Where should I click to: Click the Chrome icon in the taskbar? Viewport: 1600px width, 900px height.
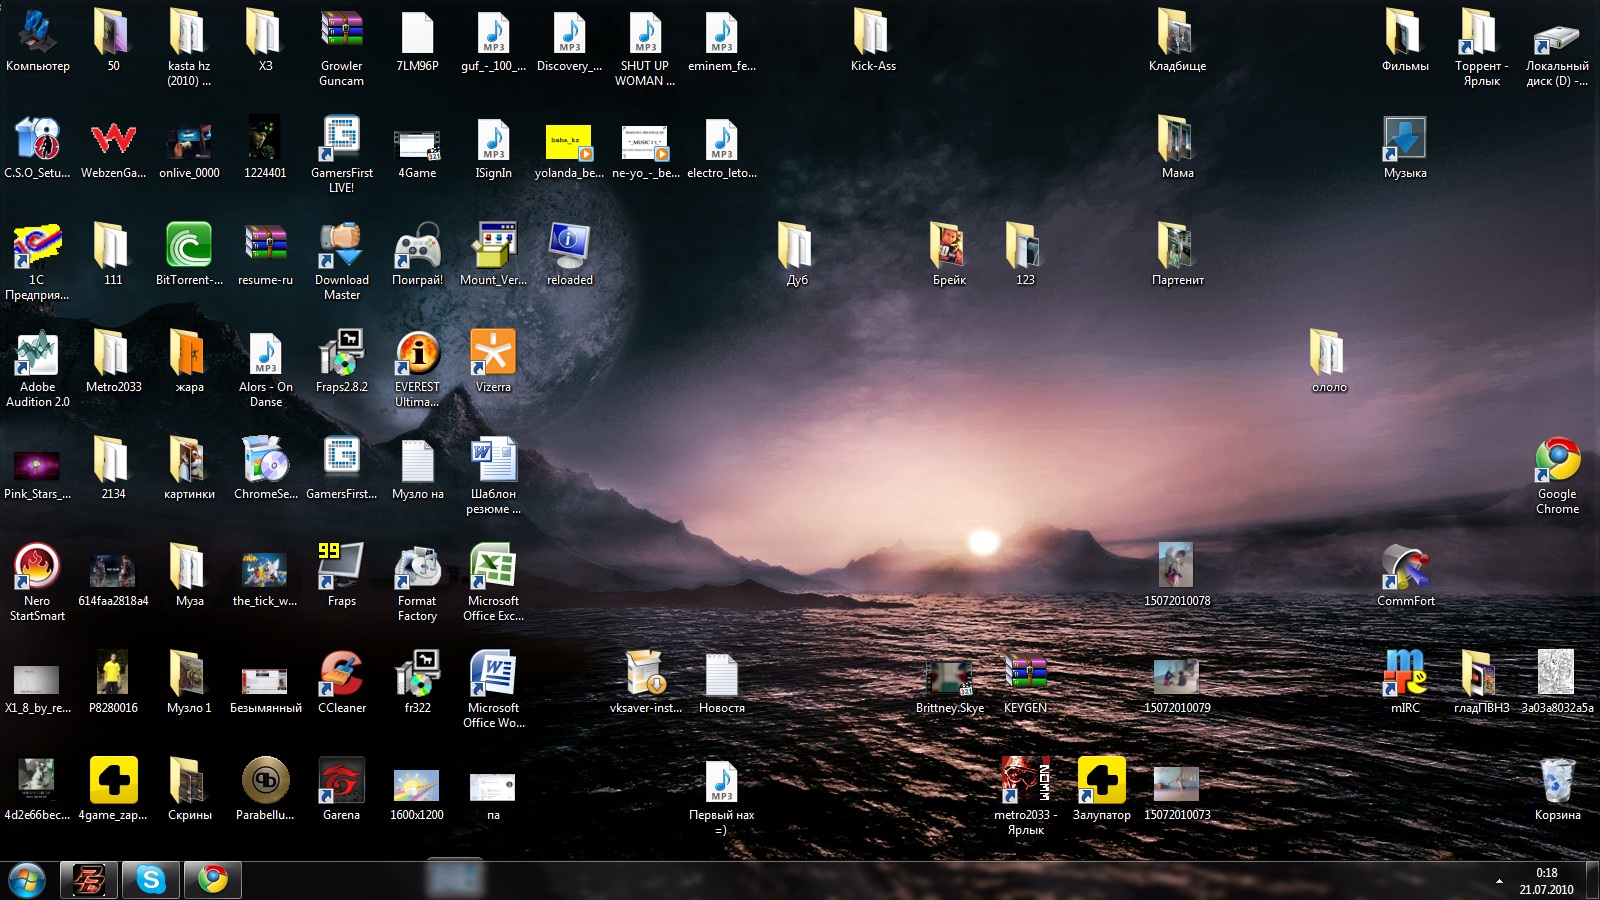click(x=212, y=879)
